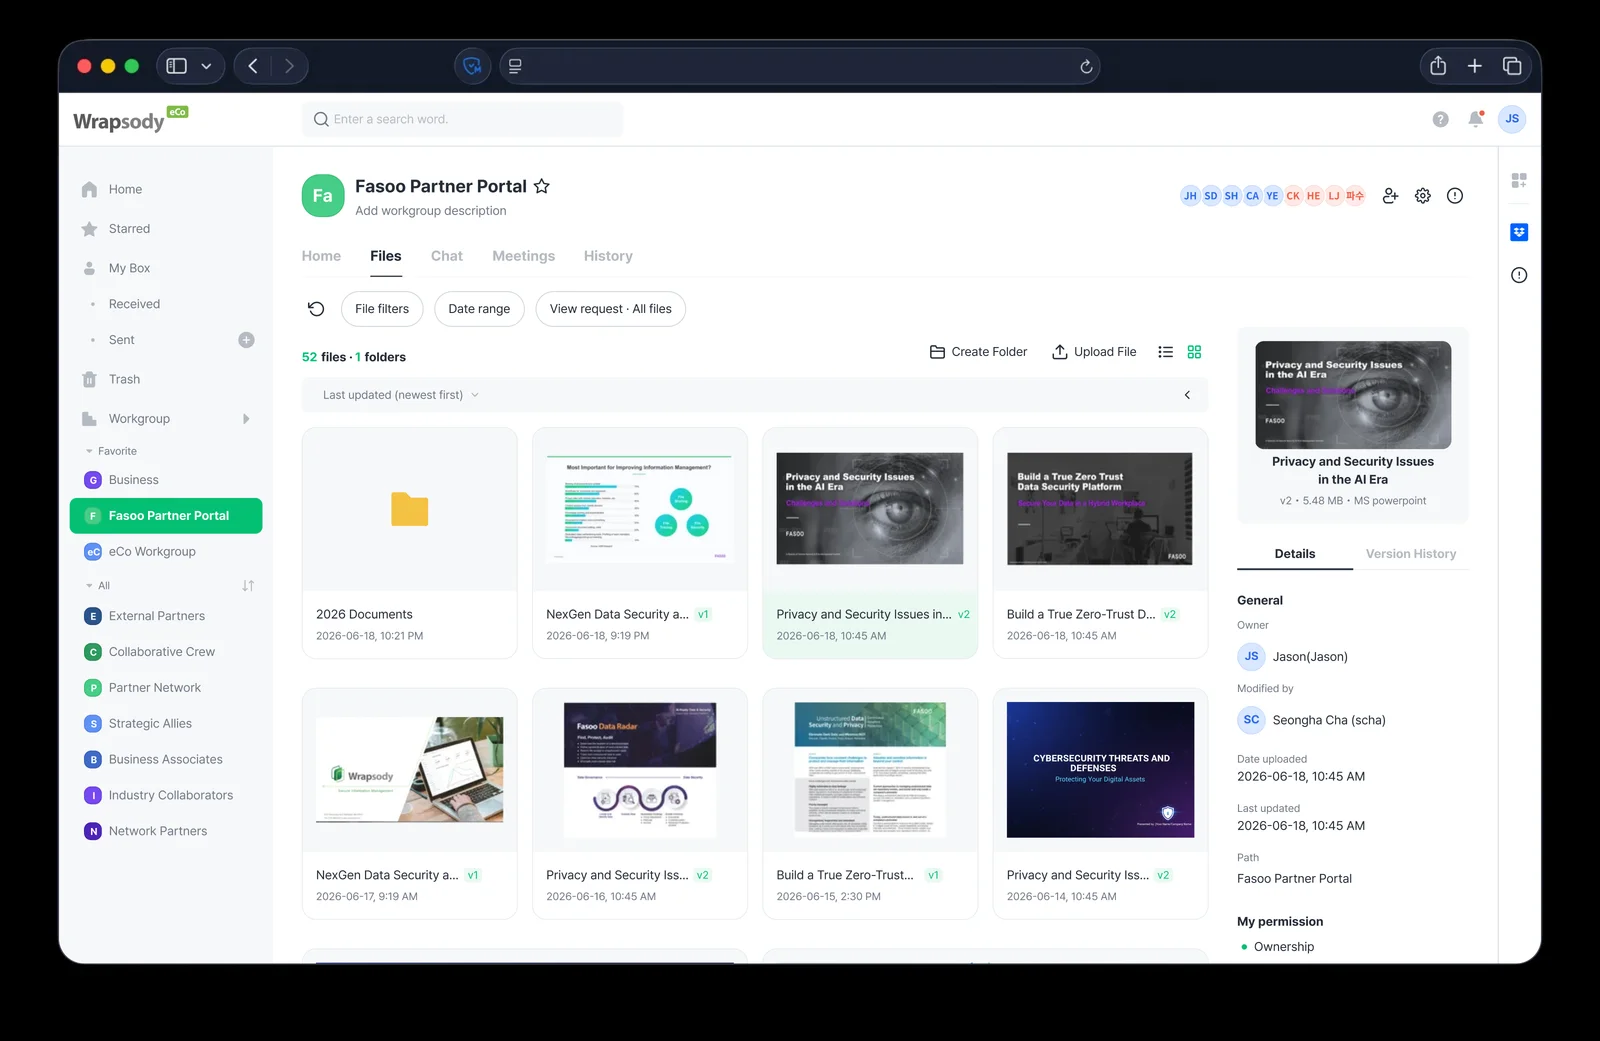This screenshot has width=1600, height=1041.
Task: Switch to list view
Action: coord(1165,352)
